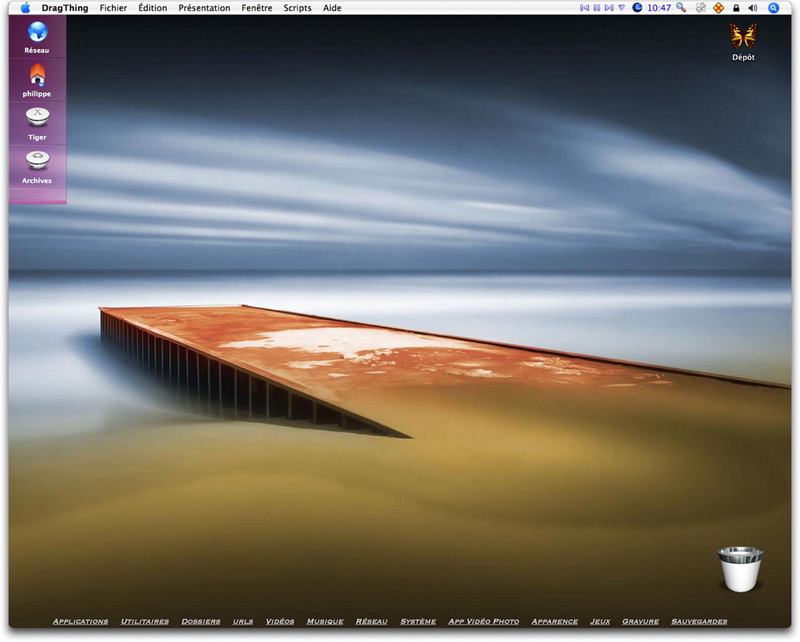Screen dimensions: 800x642
Task: Pause playback from menu bar controls
Action: [x=597, y=8]
